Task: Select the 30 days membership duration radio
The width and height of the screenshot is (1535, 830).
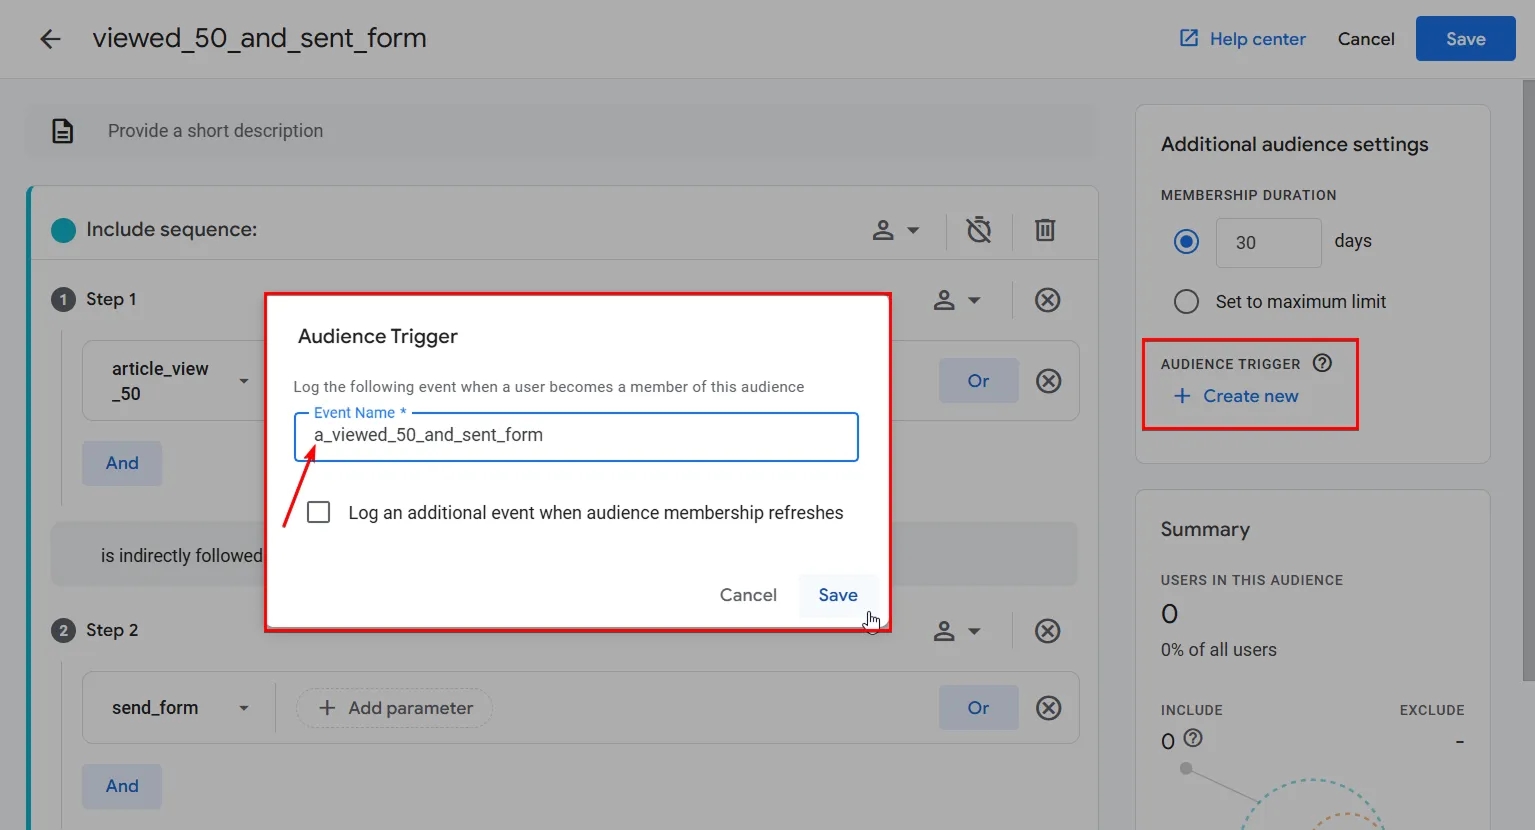Action: pos(1186,242)
